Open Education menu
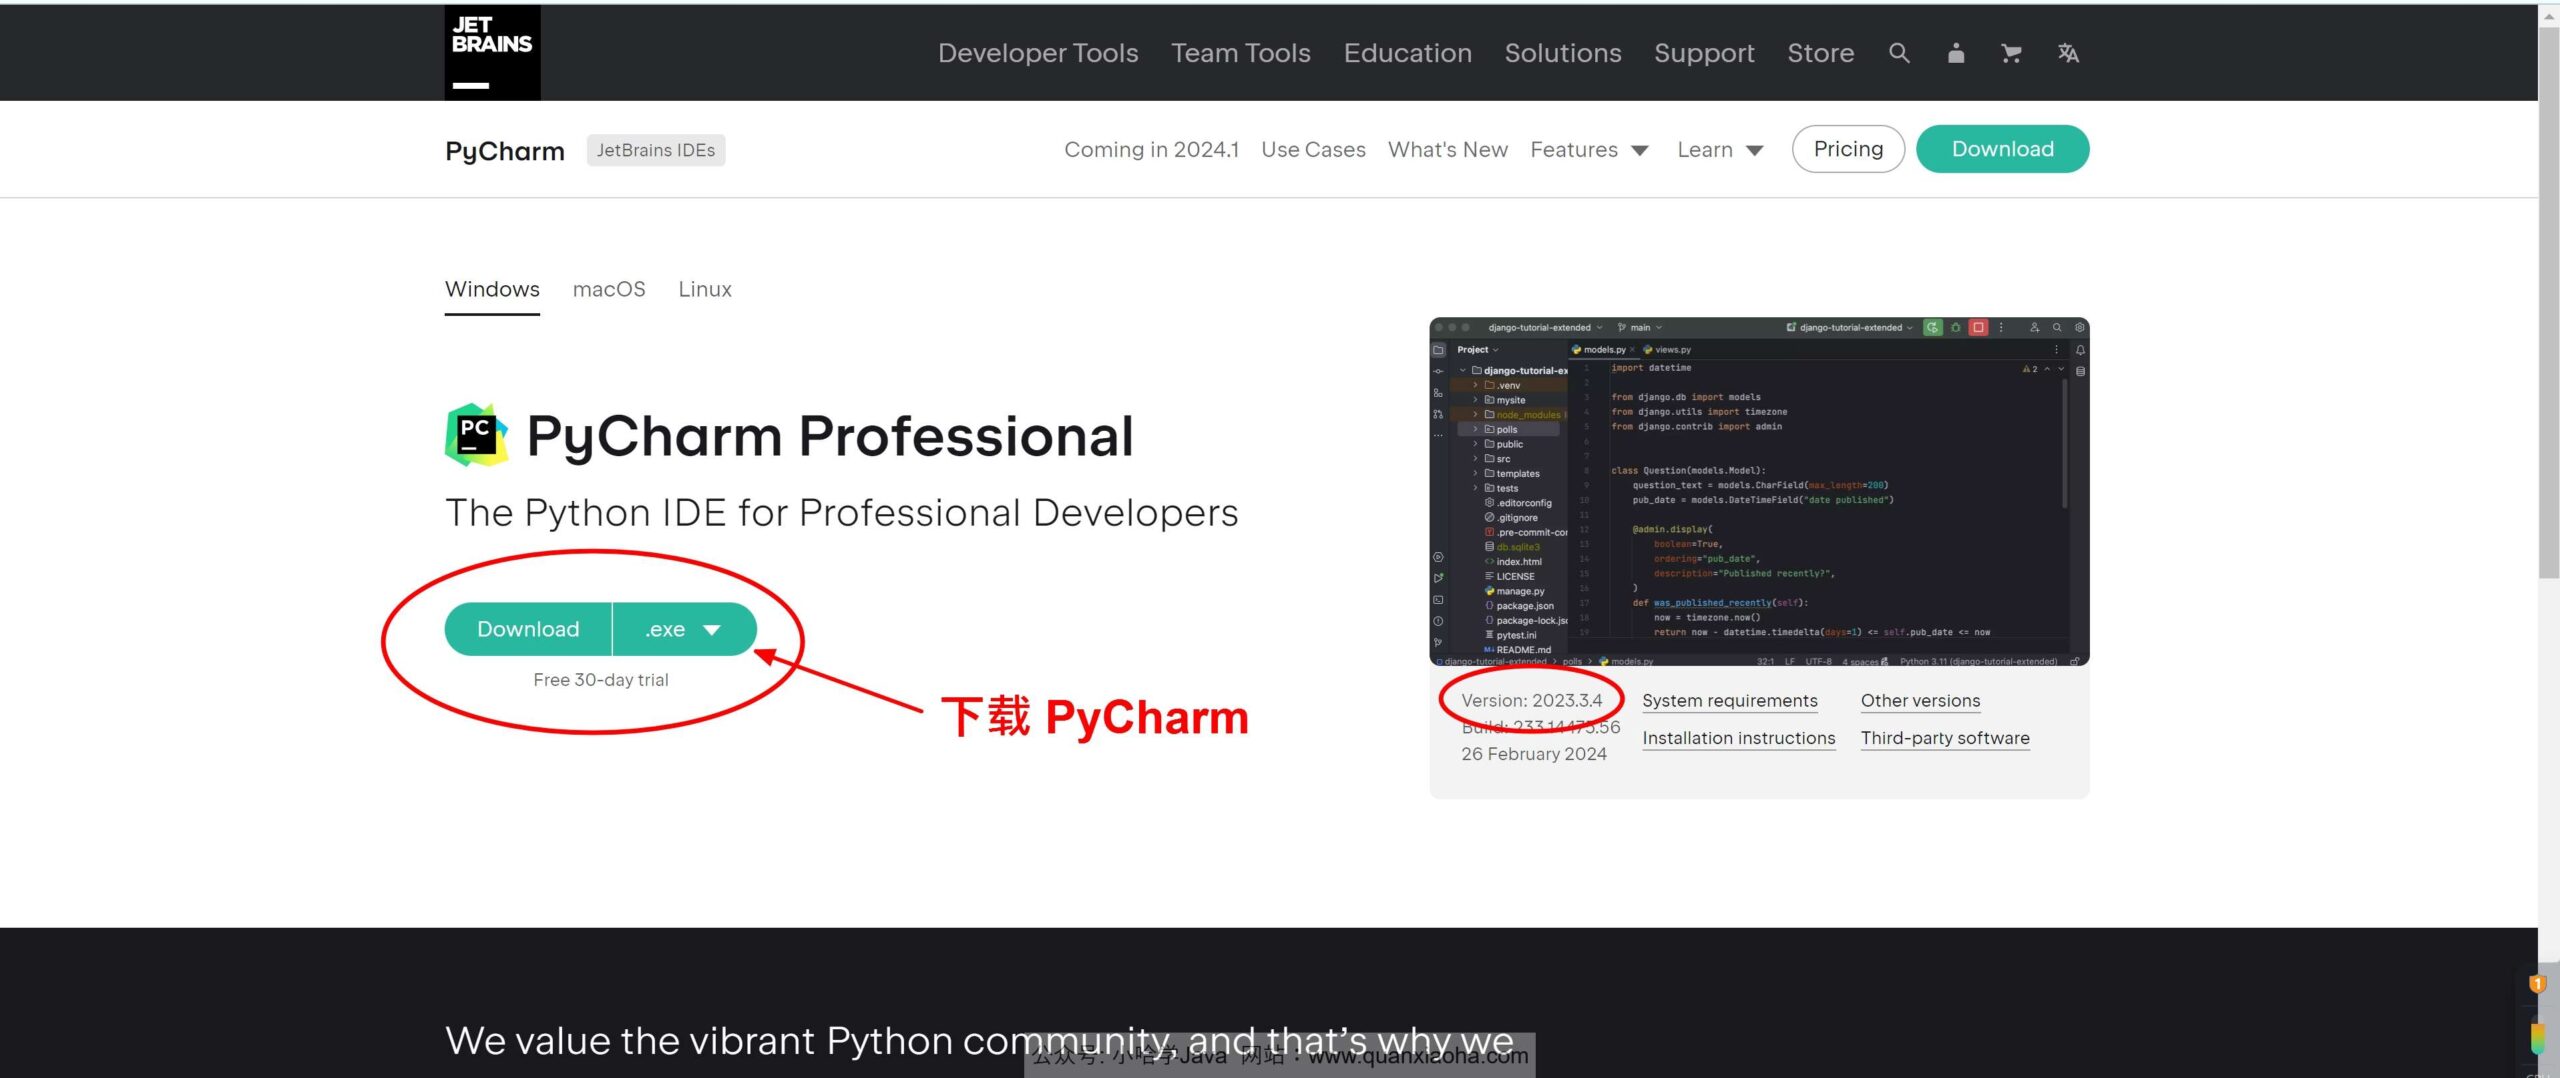2560x1078 pixels. (x=1407, y=53)
